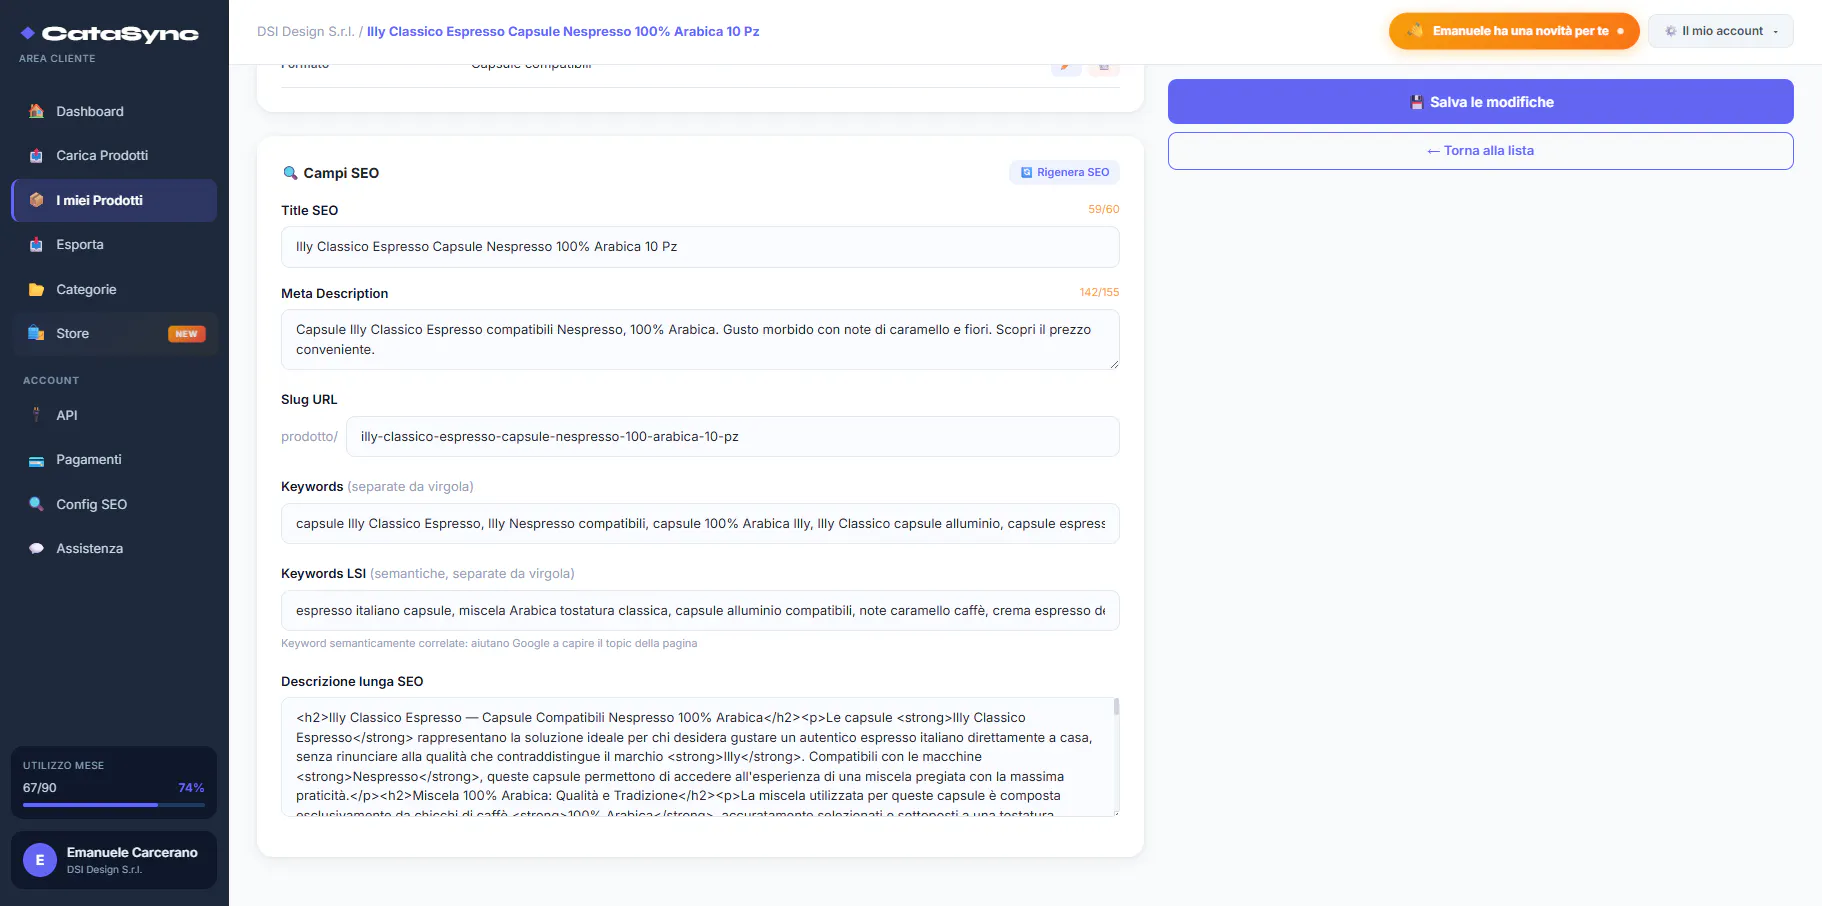Grab the Meta Description resize handle
The width and height of the screenshot is (1822, 906).
1114,364
